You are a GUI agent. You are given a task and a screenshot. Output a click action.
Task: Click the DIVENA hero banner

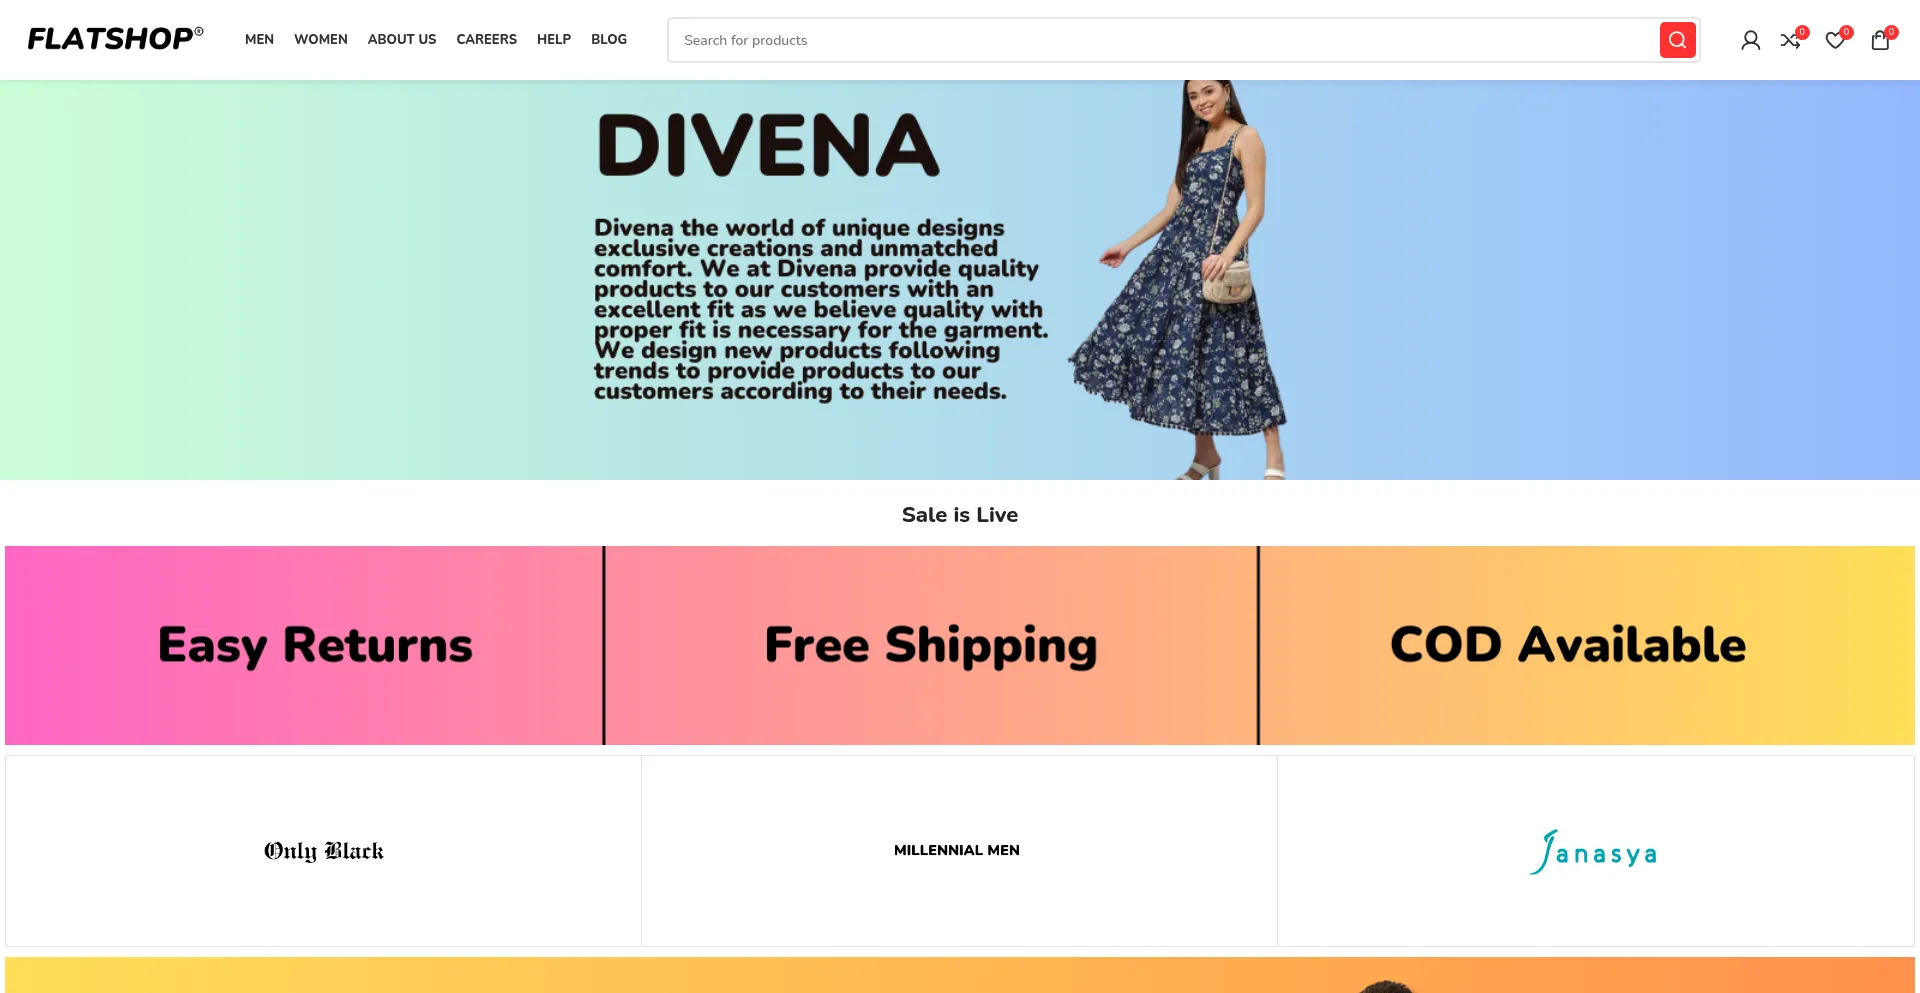[960, 280]
